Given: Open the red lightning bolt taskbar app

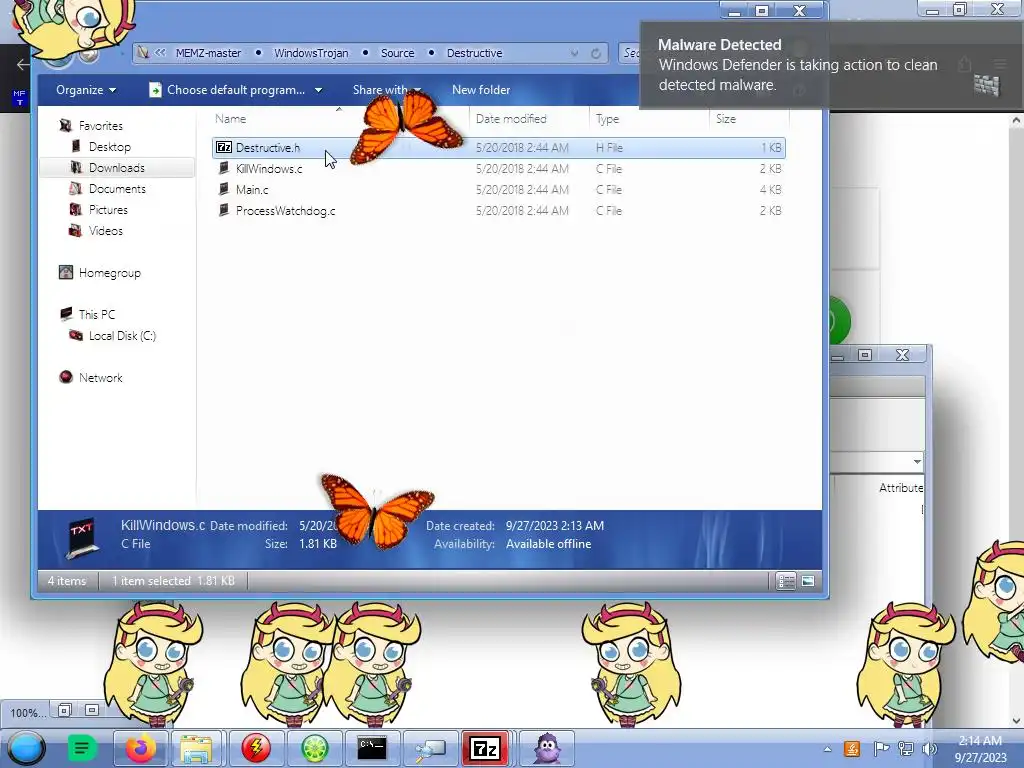Looking at the screenshot, I should point(256,748).
